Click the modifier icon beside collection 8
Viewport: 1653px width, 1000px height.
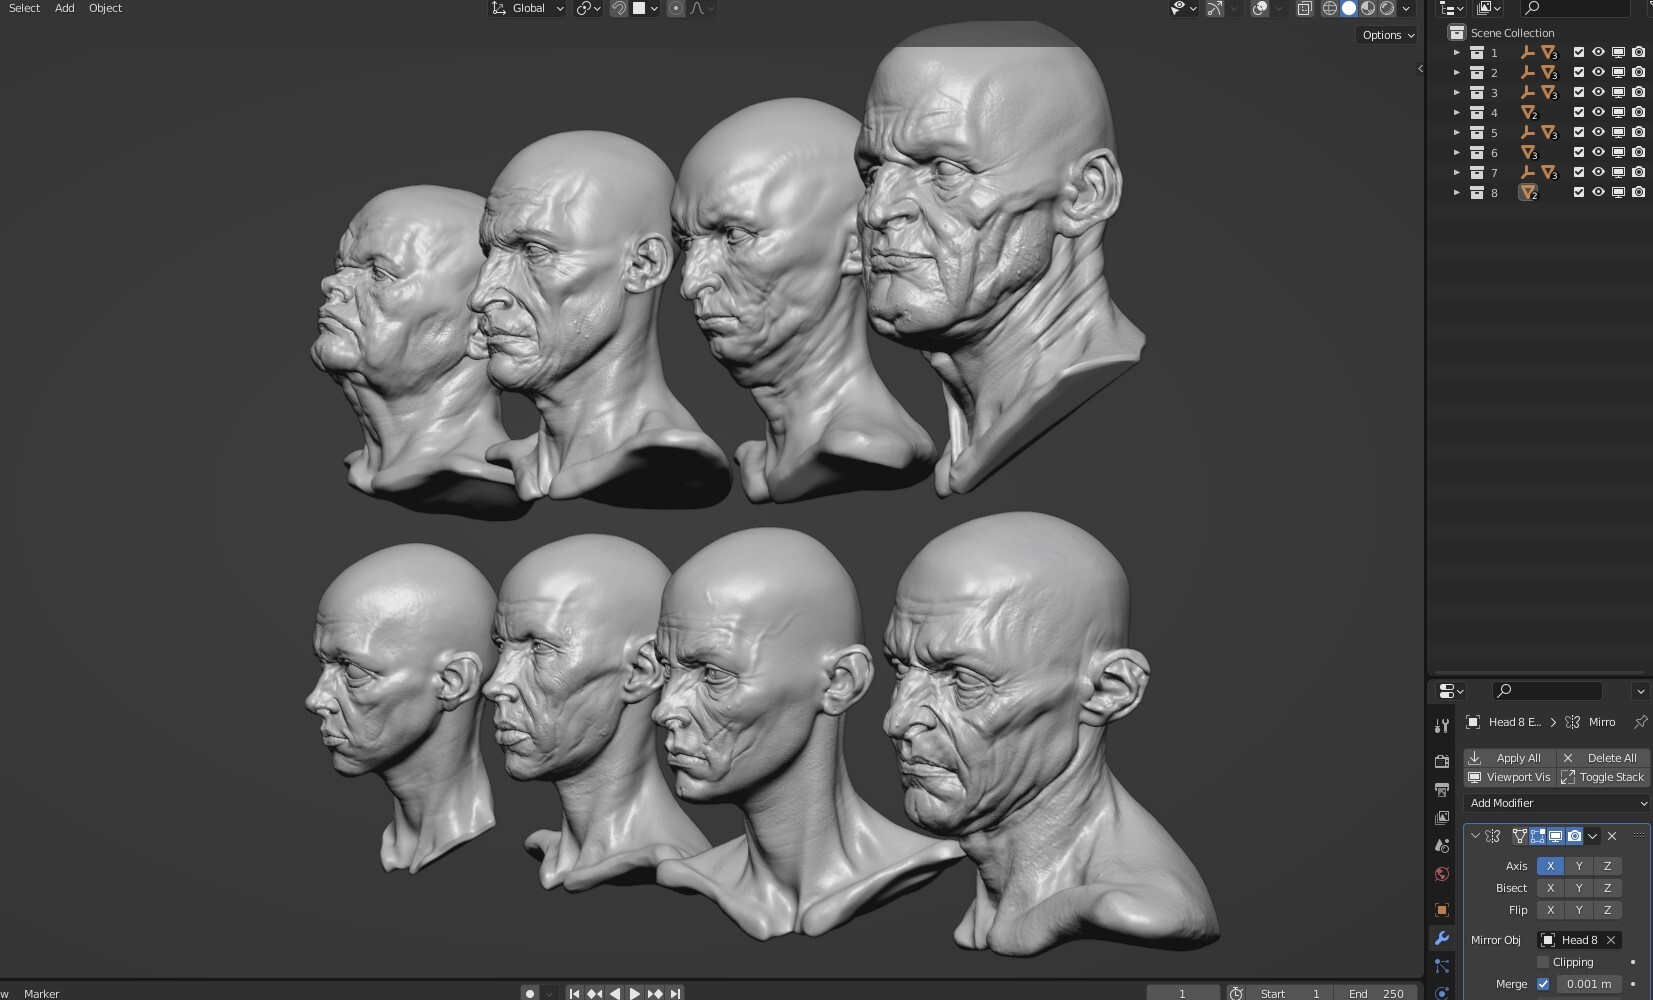click(x=1530, y=192)
